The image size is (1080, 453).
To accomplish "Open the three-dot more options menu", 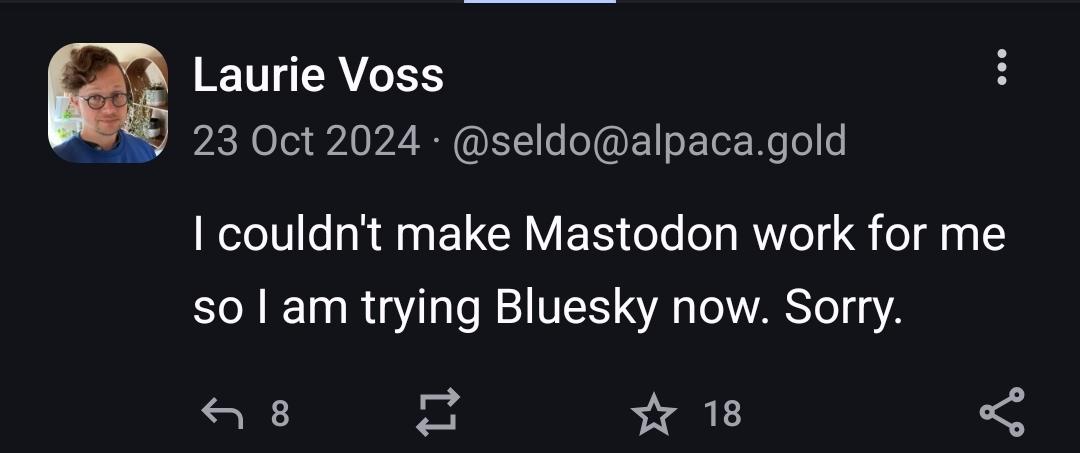I will click(x=1001, y=69).
